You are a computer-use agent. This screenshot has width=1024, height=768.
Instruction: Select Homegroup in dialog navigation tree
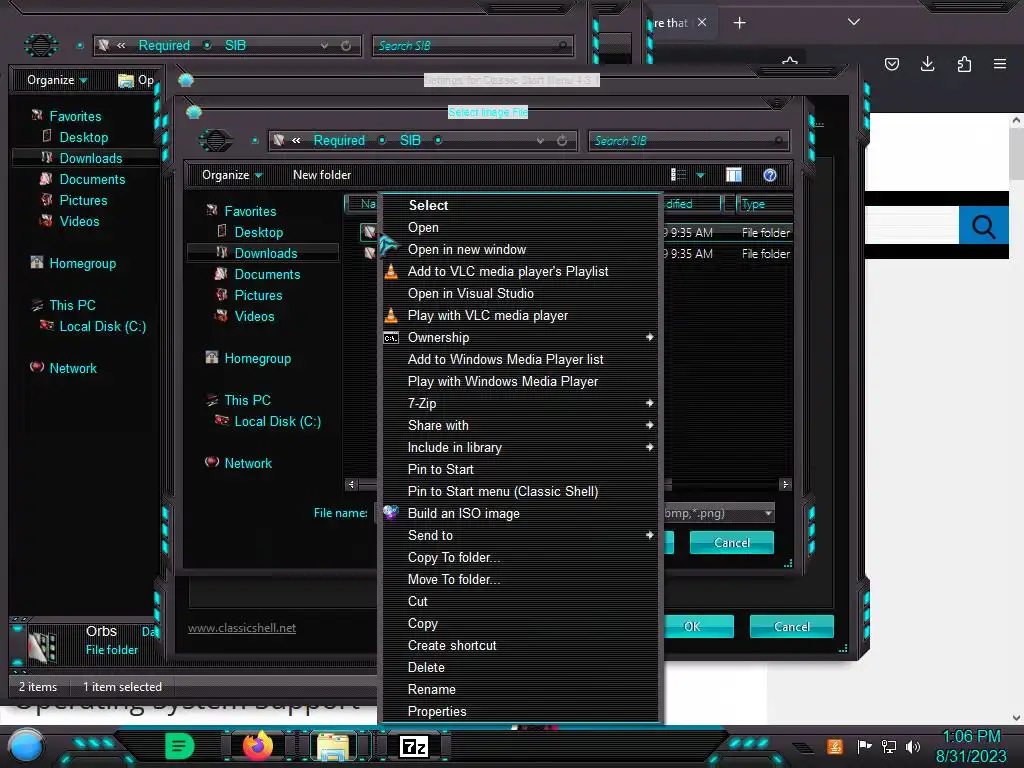pos(257,359)
